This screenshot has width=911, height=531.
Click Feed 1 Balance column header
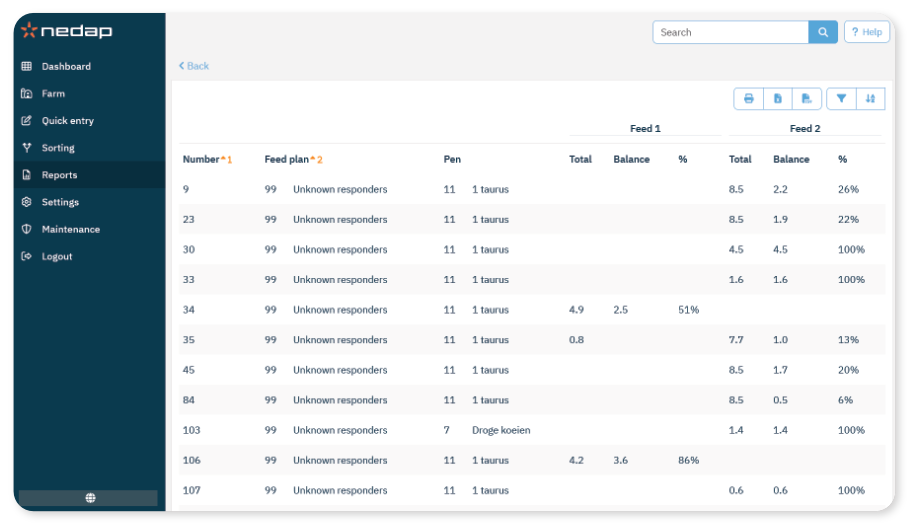click(632, 159)
